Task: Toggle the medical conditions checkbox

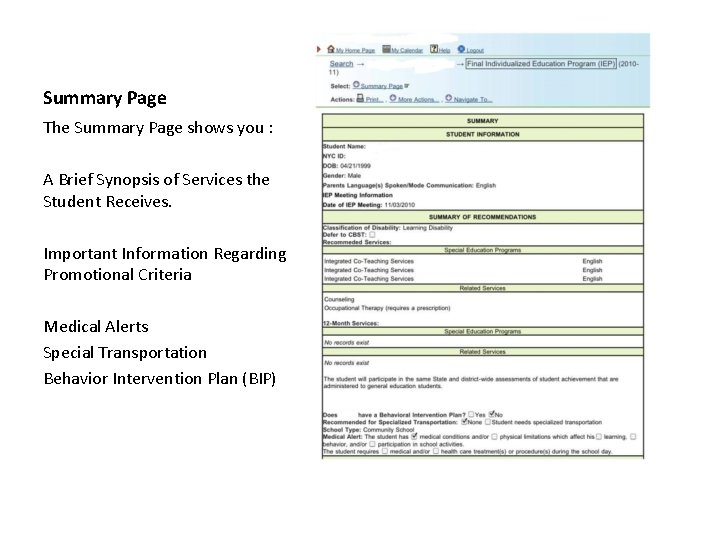Action: (415, 436)
